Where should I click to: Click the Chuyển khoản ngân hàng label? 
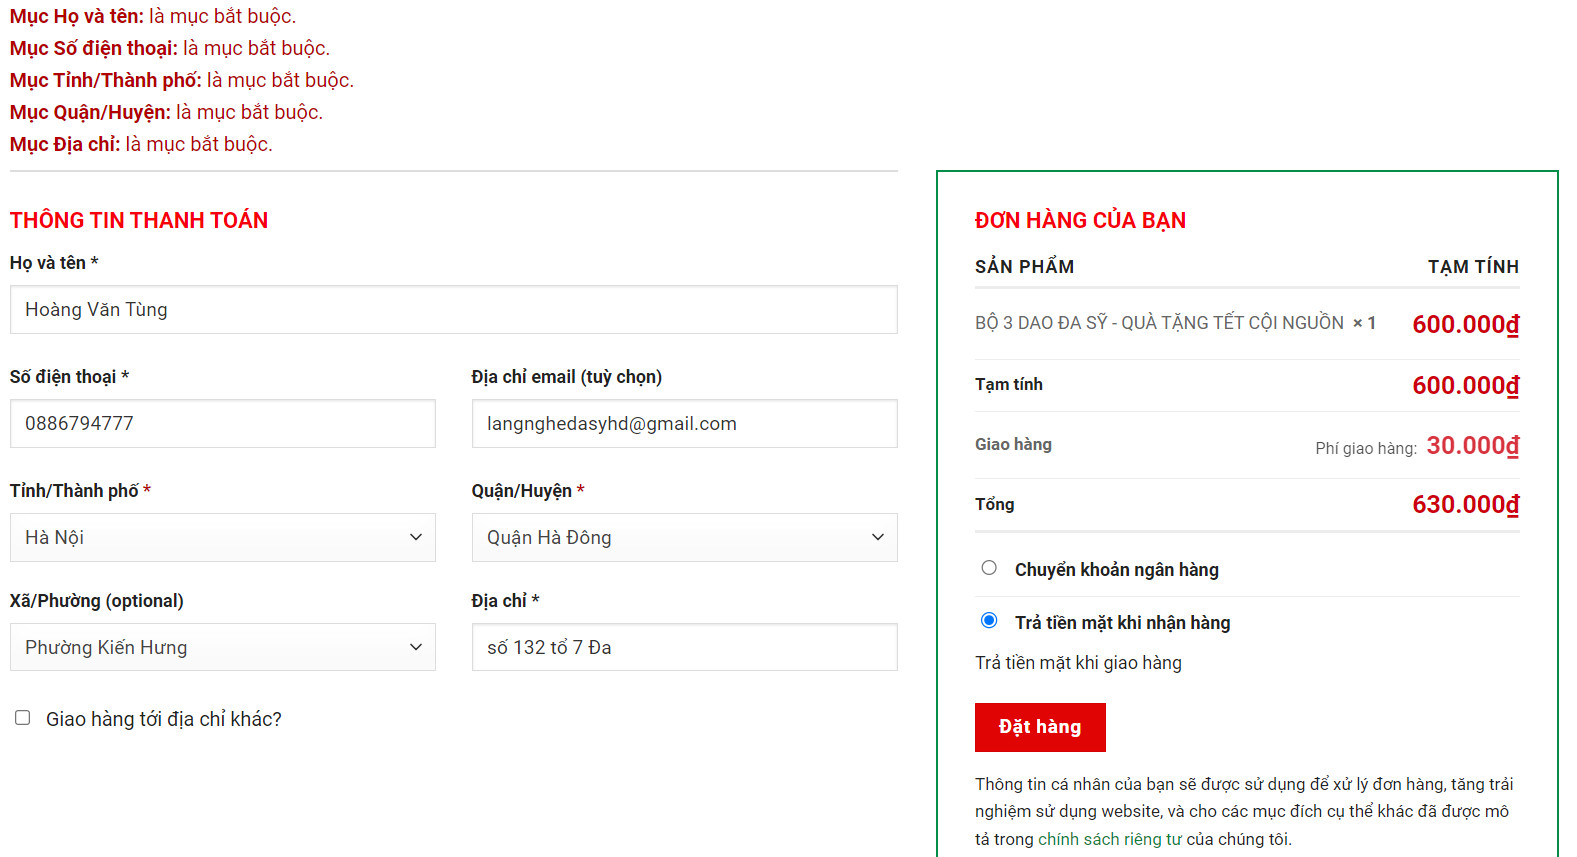pyautogui.click(x=1117, y=570)
